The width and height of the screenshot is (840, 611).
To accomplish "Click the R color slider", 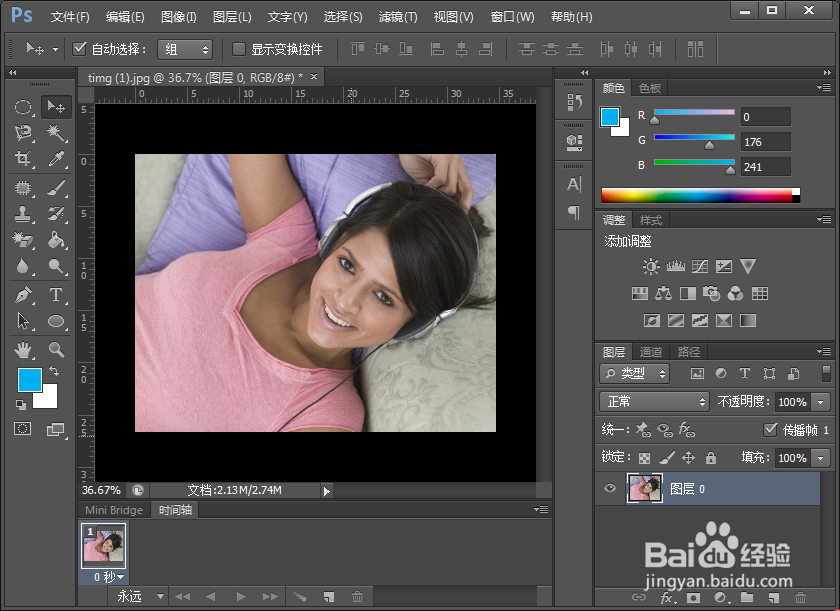I will pyautogui.click(x=694, y=112).
